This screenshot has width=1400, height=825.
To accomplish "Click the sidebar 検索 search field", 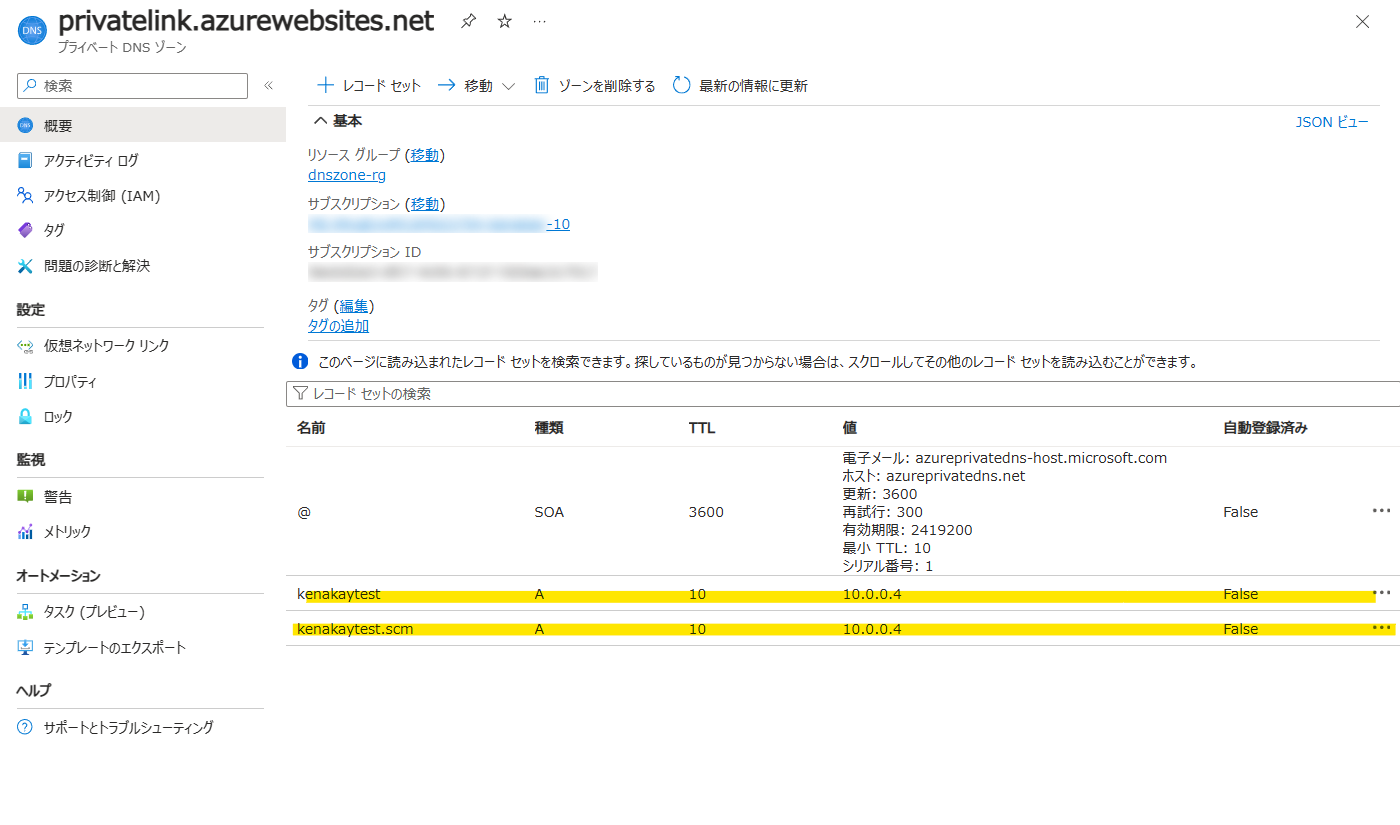I will (132, 86).
